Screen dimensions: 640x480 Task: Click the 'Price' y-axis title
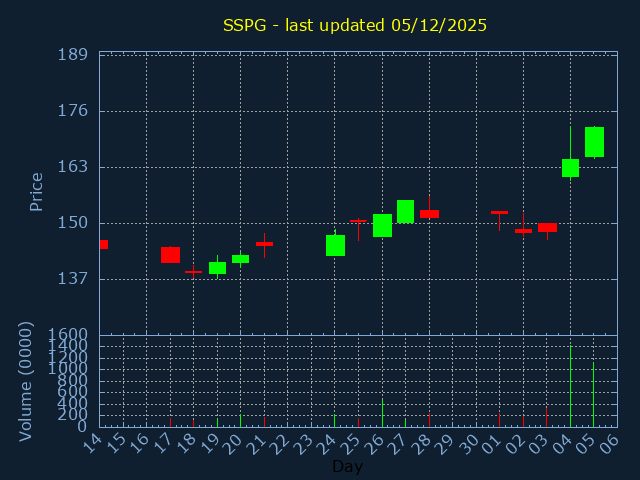pos(37,191)
